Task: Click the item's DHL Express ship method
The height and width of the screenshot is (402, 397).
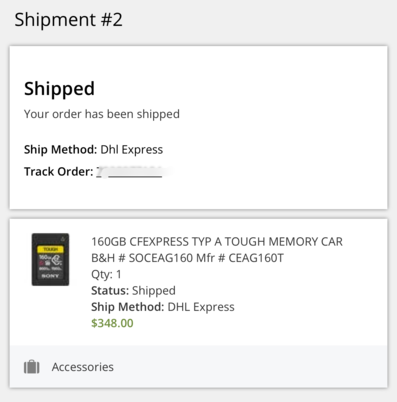Action: point(201,307)
